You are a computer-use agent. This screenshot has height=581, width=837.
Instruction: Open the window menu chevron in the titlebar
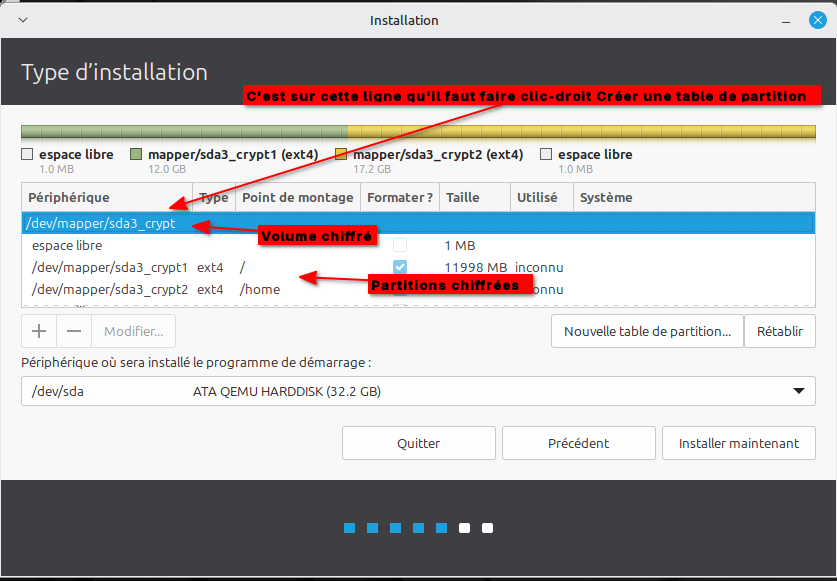pyautogui.click(x=22, y=19)
